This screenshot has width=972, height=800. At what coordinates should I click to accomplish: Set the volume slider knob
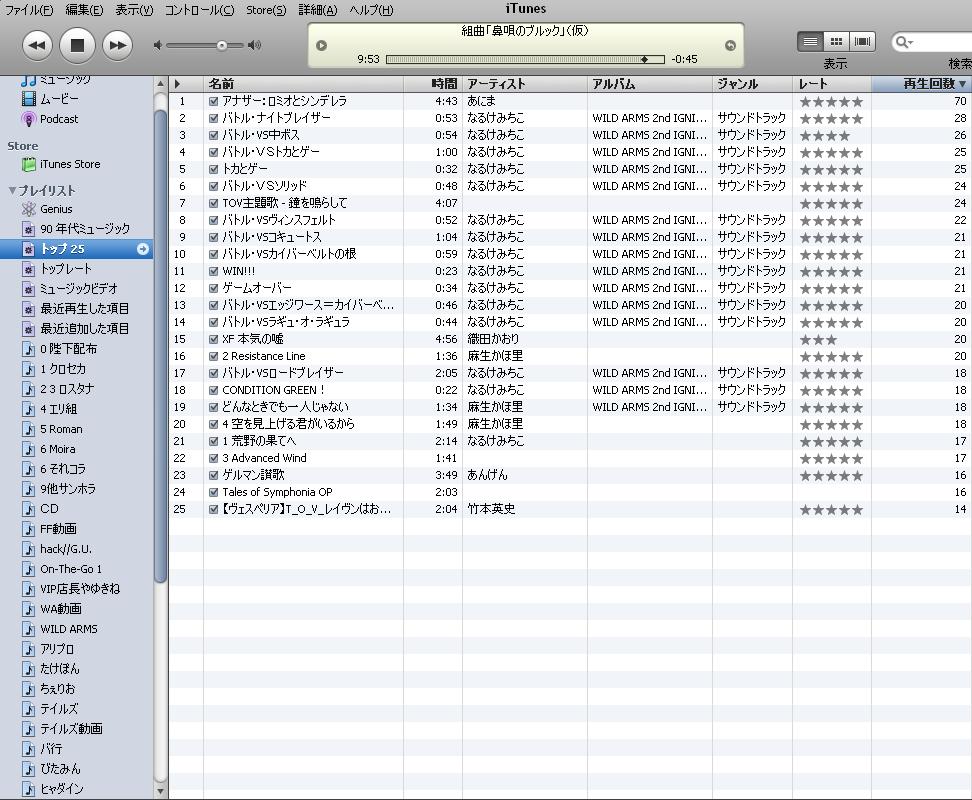click(x=221, y=45)
